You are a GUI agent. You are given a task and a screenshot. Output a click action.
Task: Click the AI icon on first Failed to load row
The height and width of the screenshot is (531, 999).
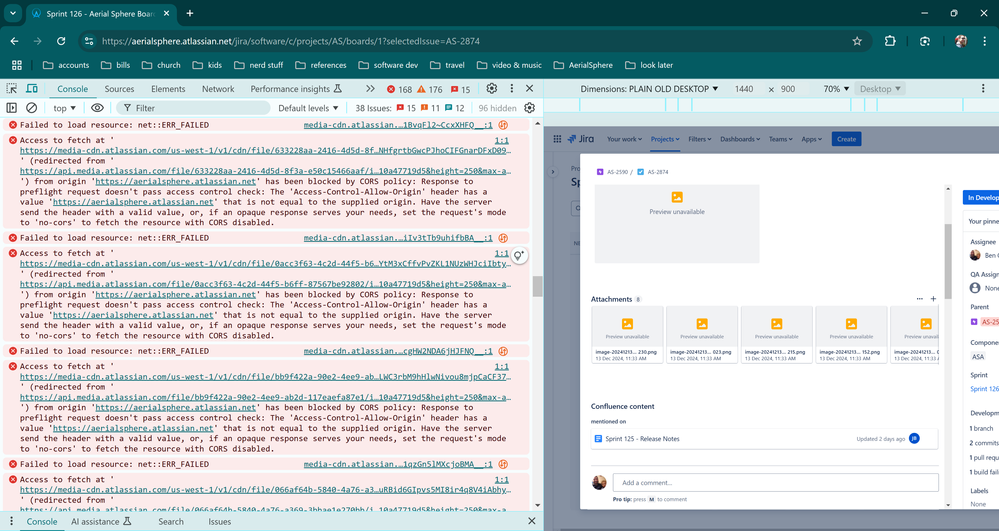503,125
